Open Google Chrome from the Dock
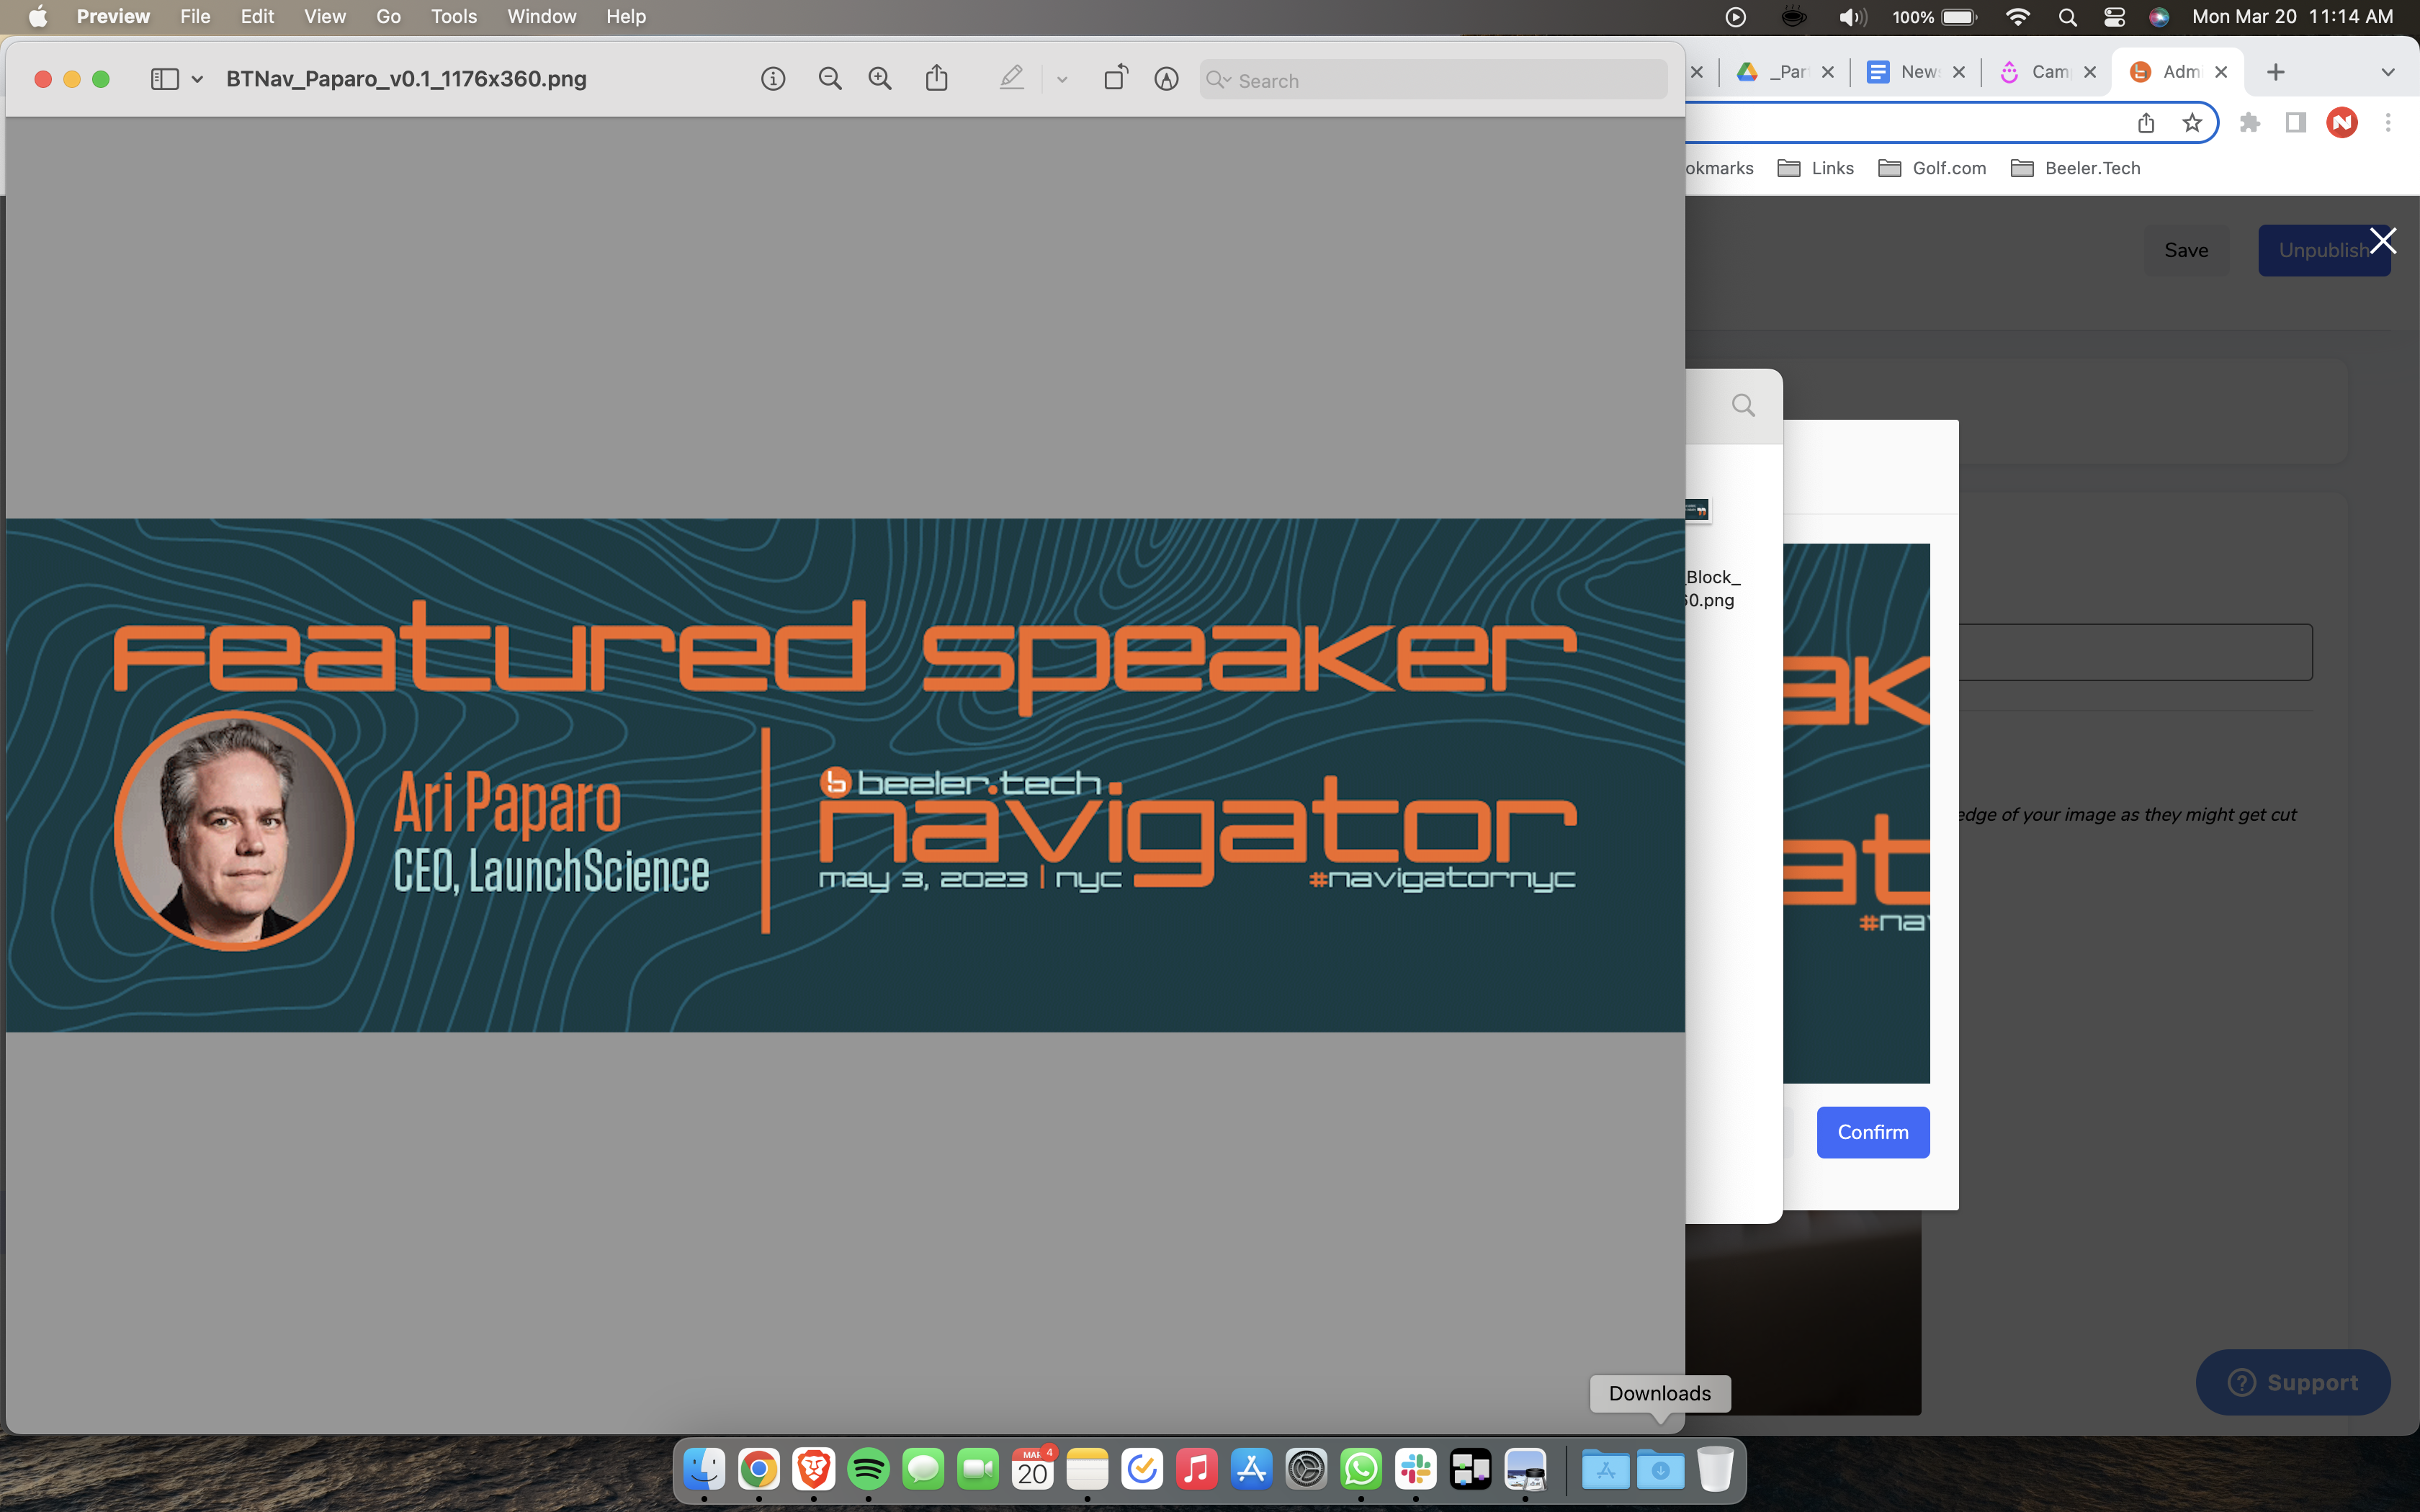 coord(759,1469)
